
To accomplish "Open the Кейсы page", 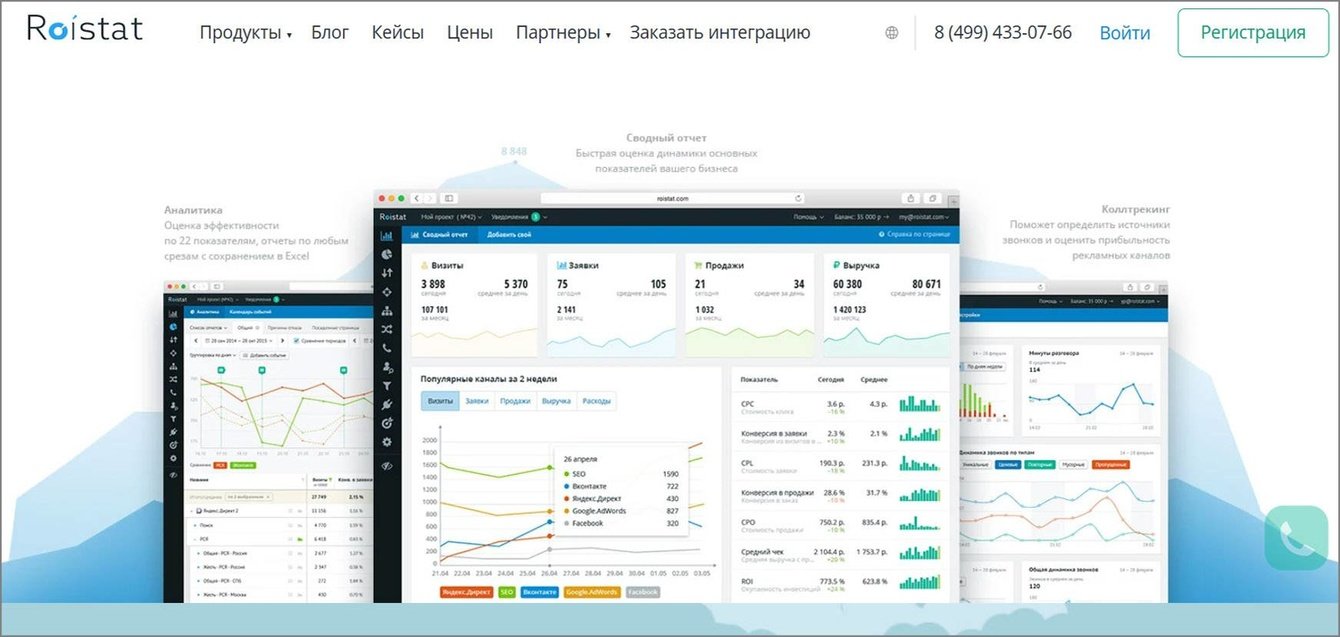I will (x=398, y=33).
